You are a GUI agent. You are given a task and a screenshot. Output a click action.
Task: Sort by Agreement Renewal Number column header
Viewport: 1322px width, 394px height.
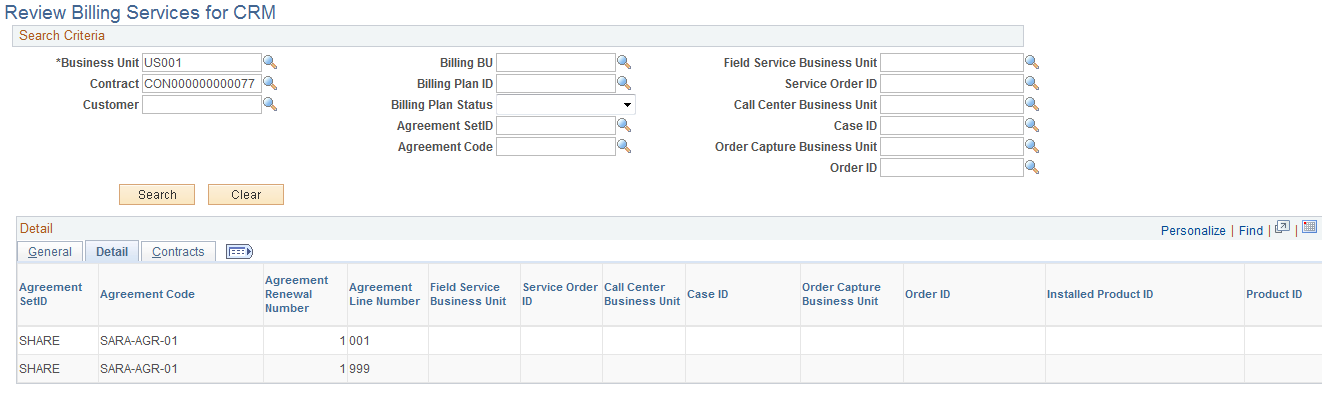tap(297, 294)
